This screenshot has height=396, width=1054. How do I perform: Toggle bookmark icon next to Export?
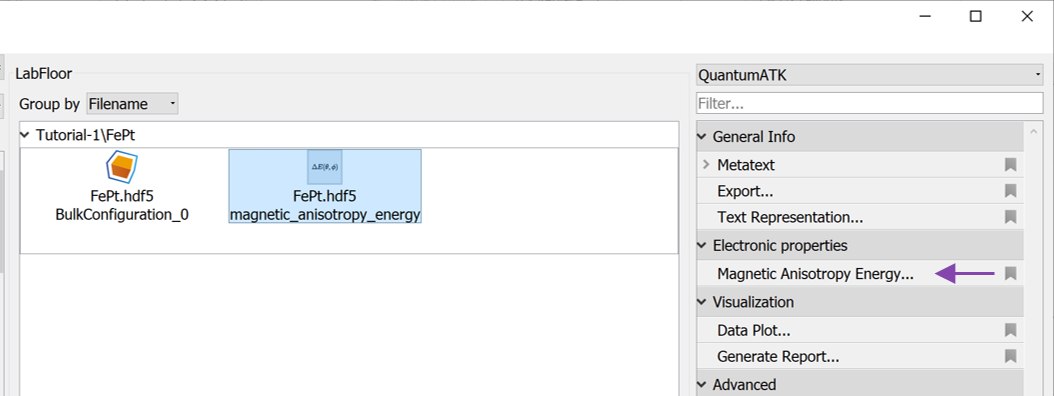pos(1010,191)
